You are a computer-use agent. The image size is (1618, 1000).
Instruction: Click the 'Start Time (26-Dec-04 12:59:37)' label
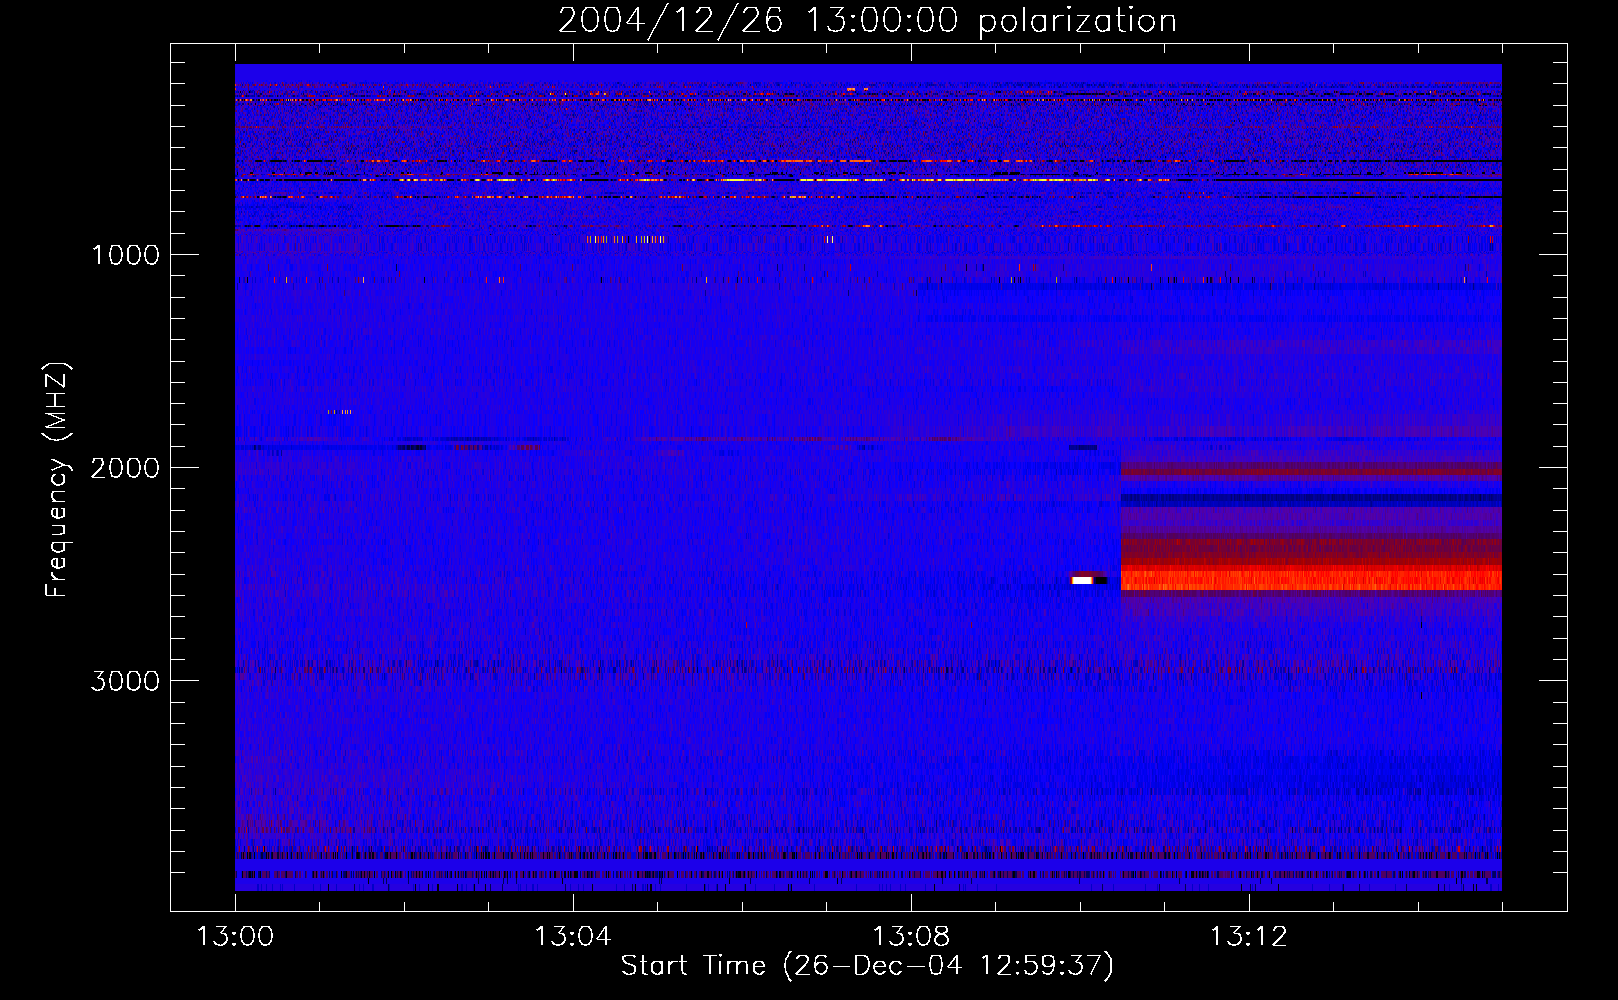(867, 966)
